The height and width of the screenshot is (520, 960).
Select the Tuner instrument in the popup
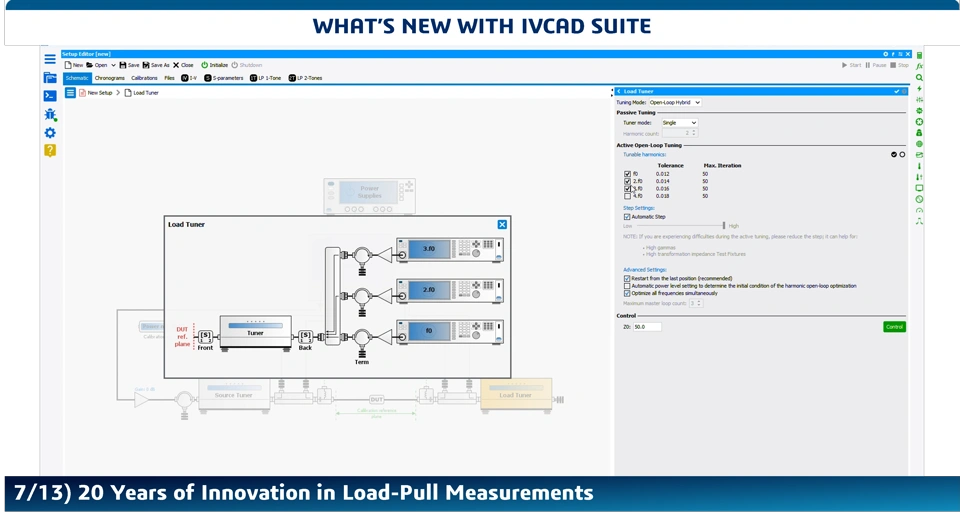255,333
